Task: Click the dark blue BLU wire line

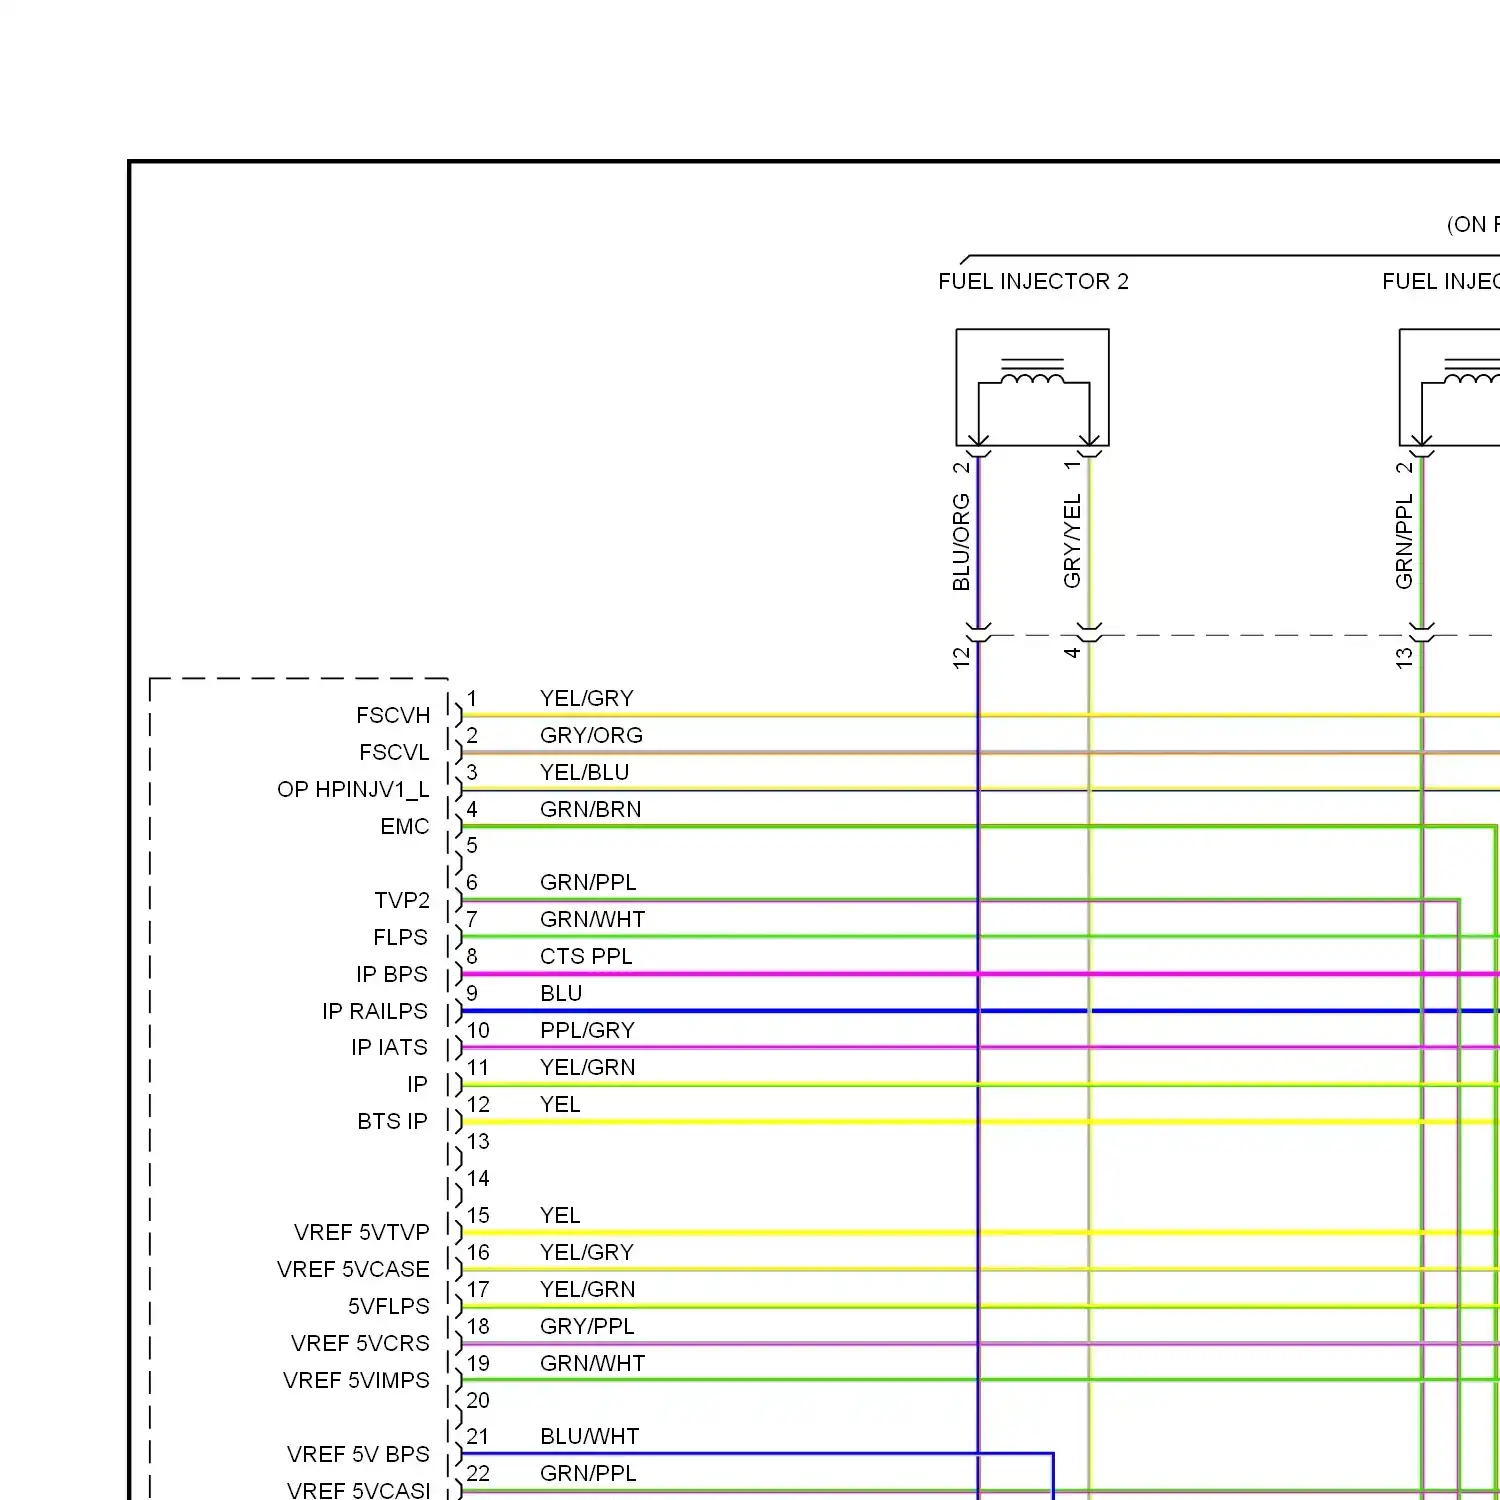Action: point(980,1011)
